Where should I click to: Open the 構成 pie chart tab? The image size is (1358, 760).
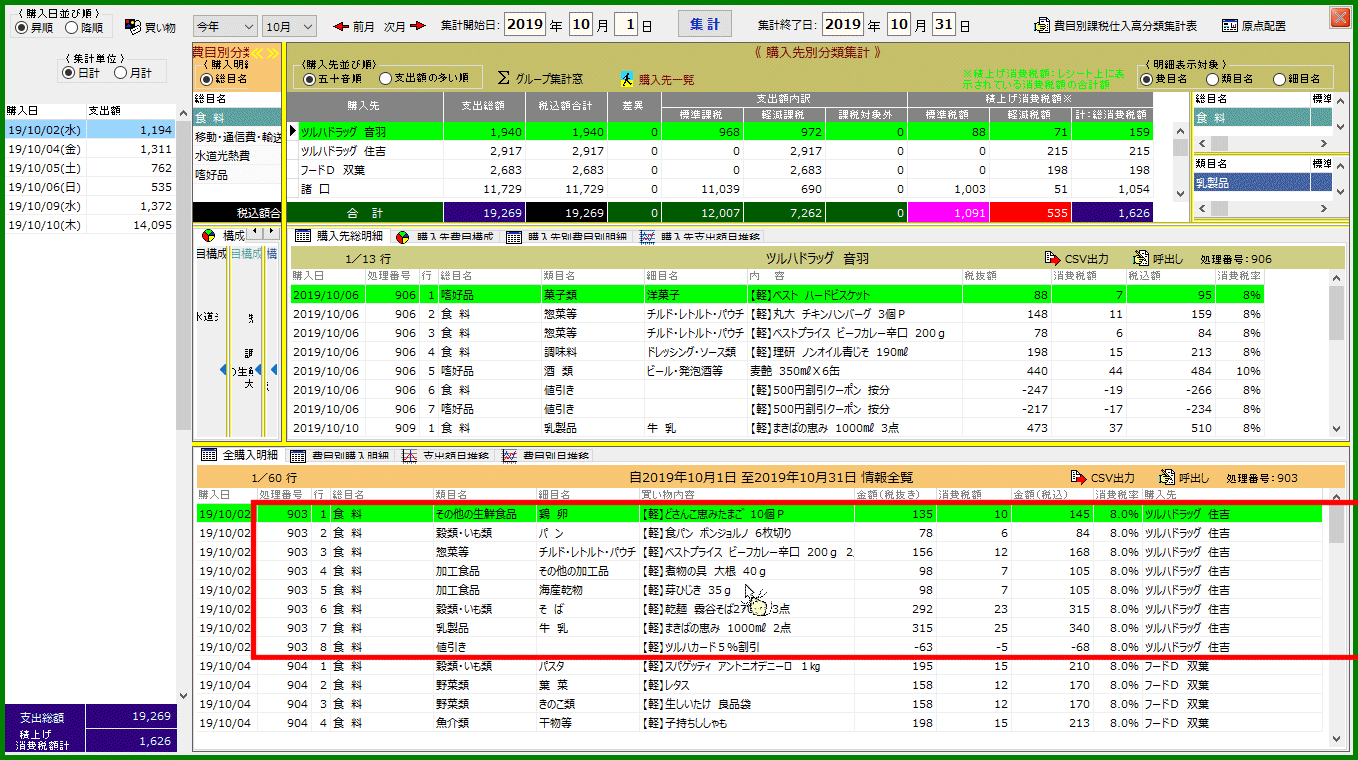223,235
